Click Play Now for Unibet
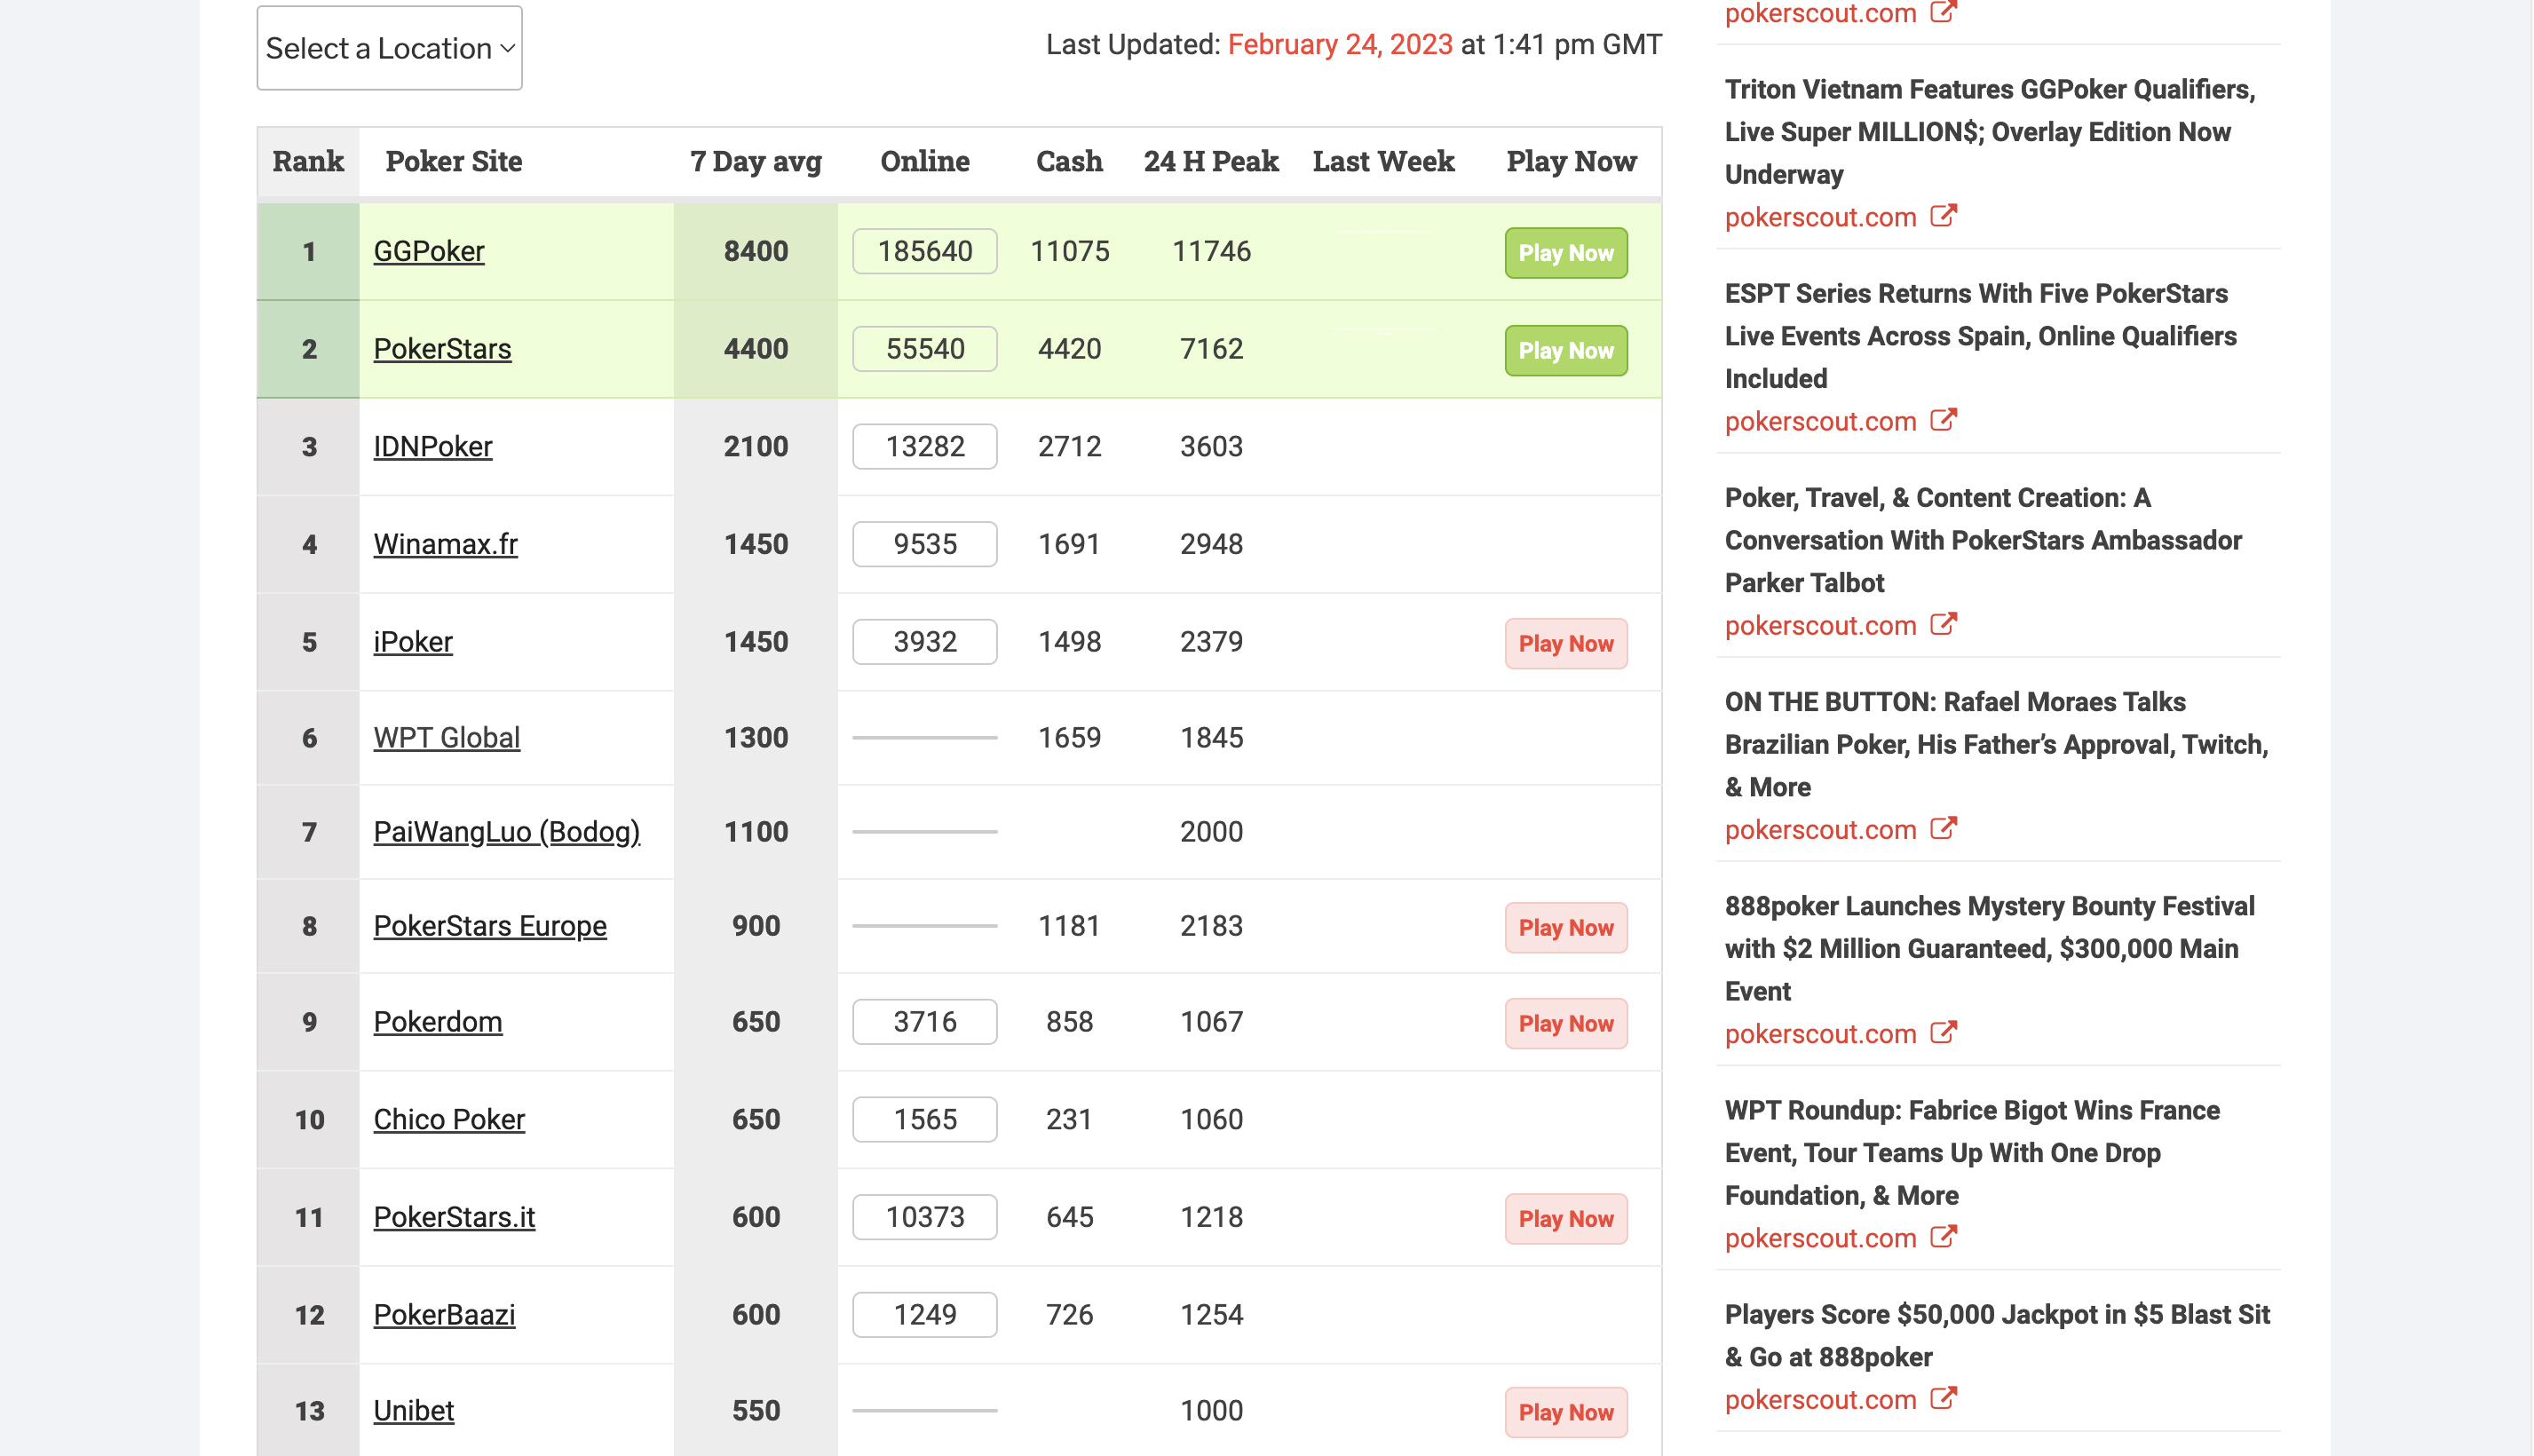Viewport: 2534px width, 1456px height. click(x=1565, y=1413)
